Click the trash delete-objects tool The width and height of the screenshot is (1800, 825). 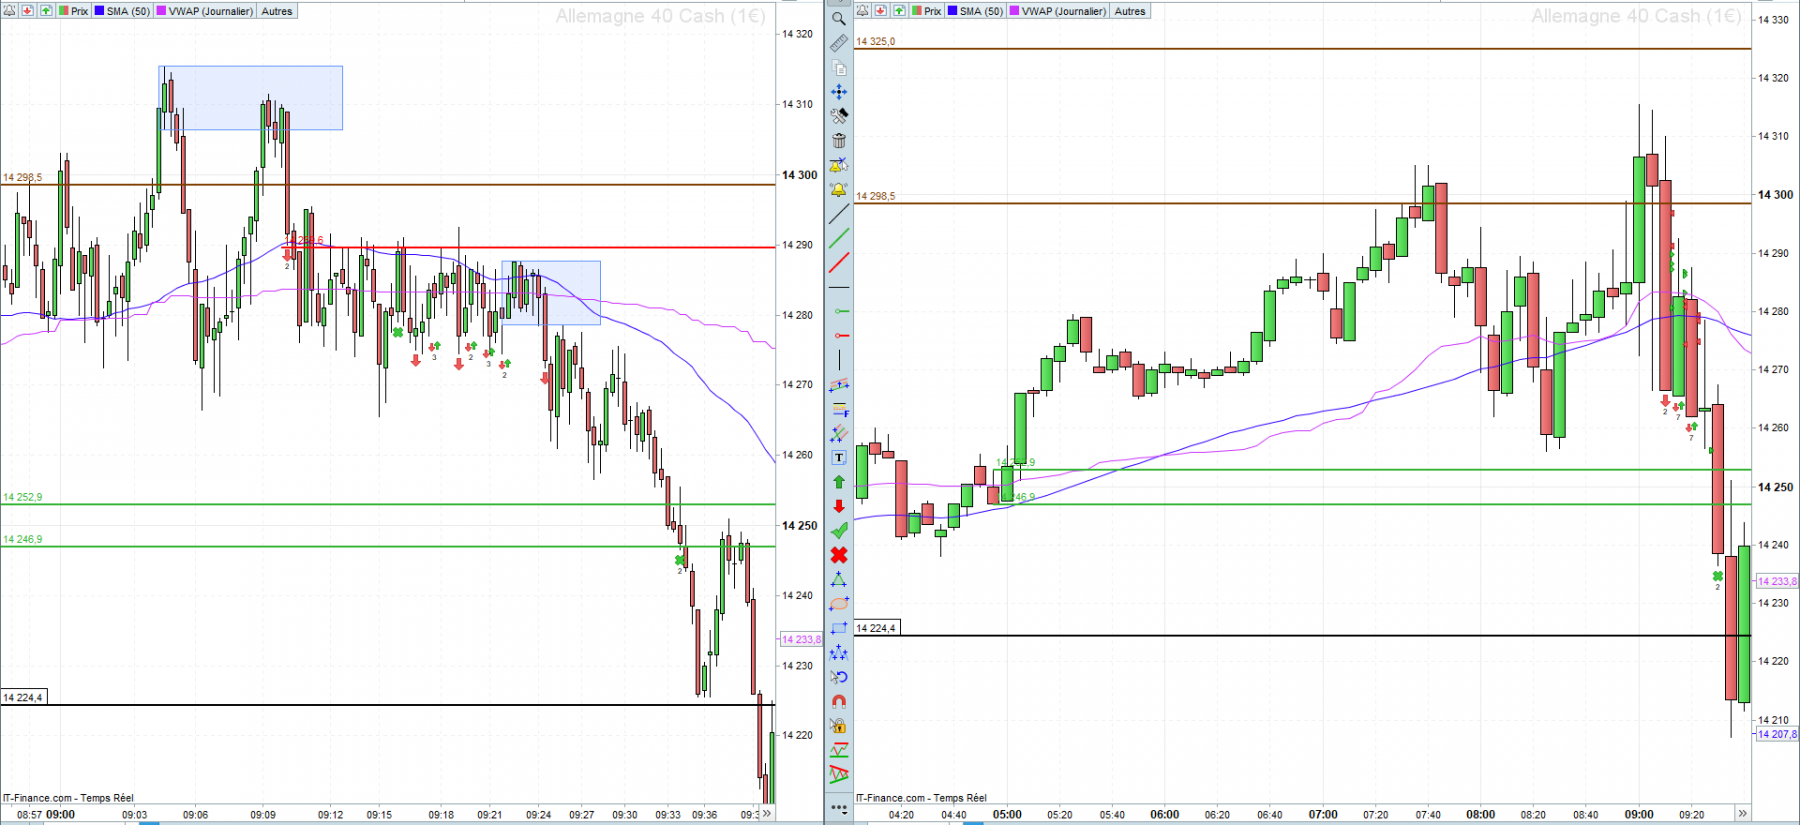[839, 140]
